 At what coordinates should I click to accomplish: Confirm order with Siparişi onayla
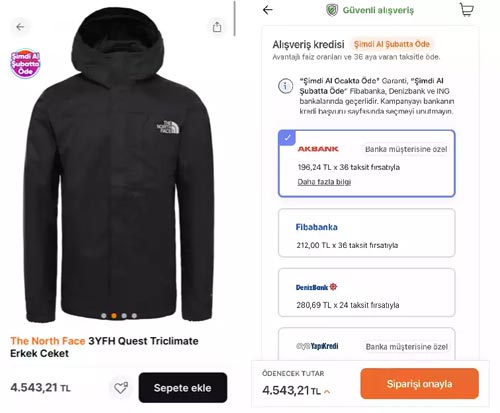point(419,384)
